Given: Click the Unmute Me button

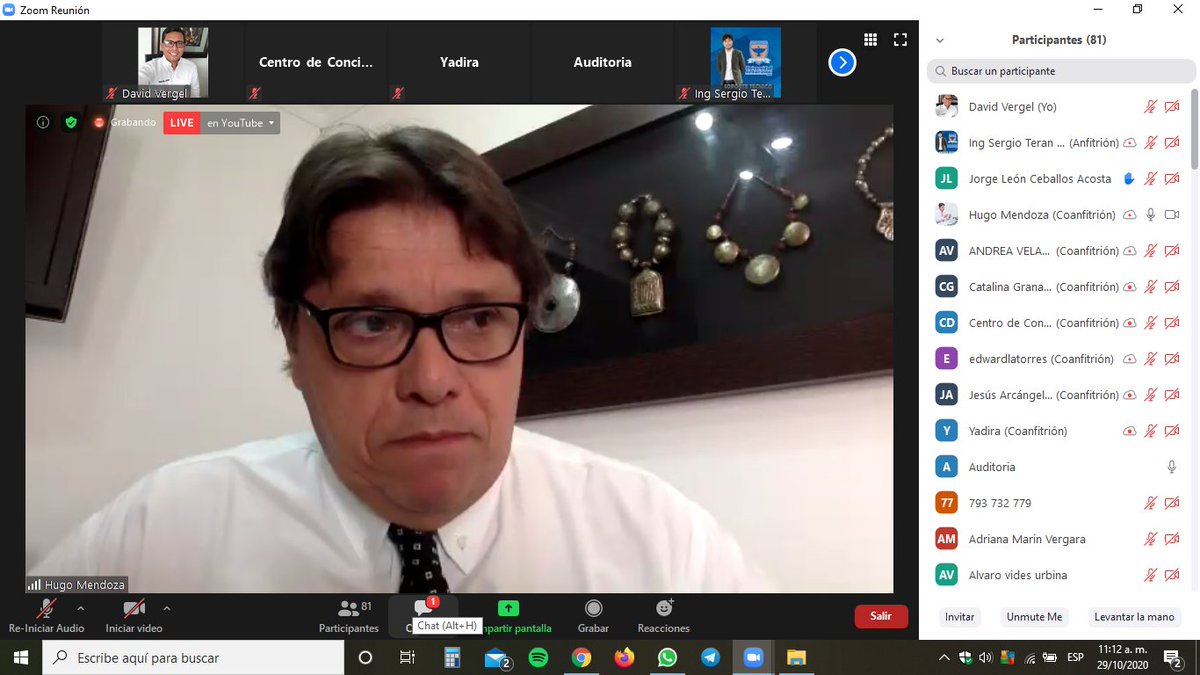Looking at the screenshot, I should coord(1034,617).
